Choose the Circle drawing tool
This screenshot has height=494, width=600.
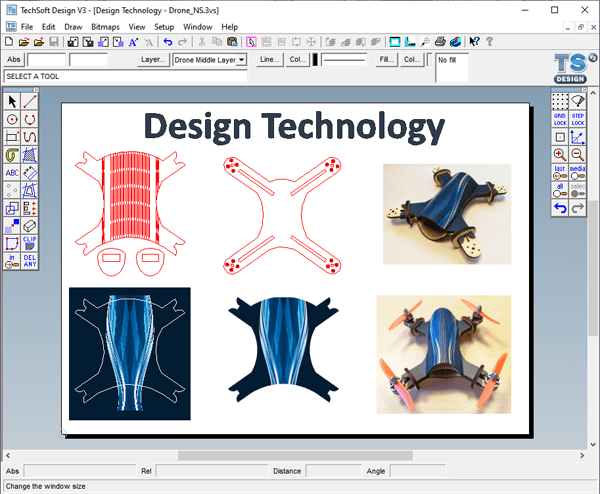click(12, 119)
